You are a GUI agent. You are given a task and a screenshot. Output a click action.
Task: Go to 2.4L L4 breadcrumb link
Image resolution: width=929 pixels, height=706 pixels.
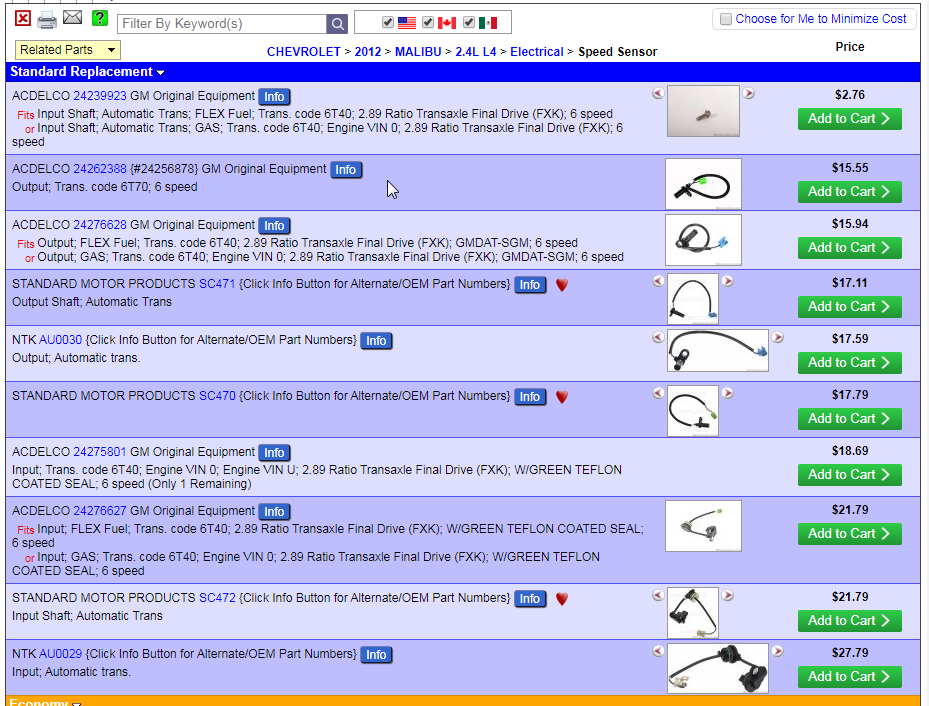[x=476, y=52]
